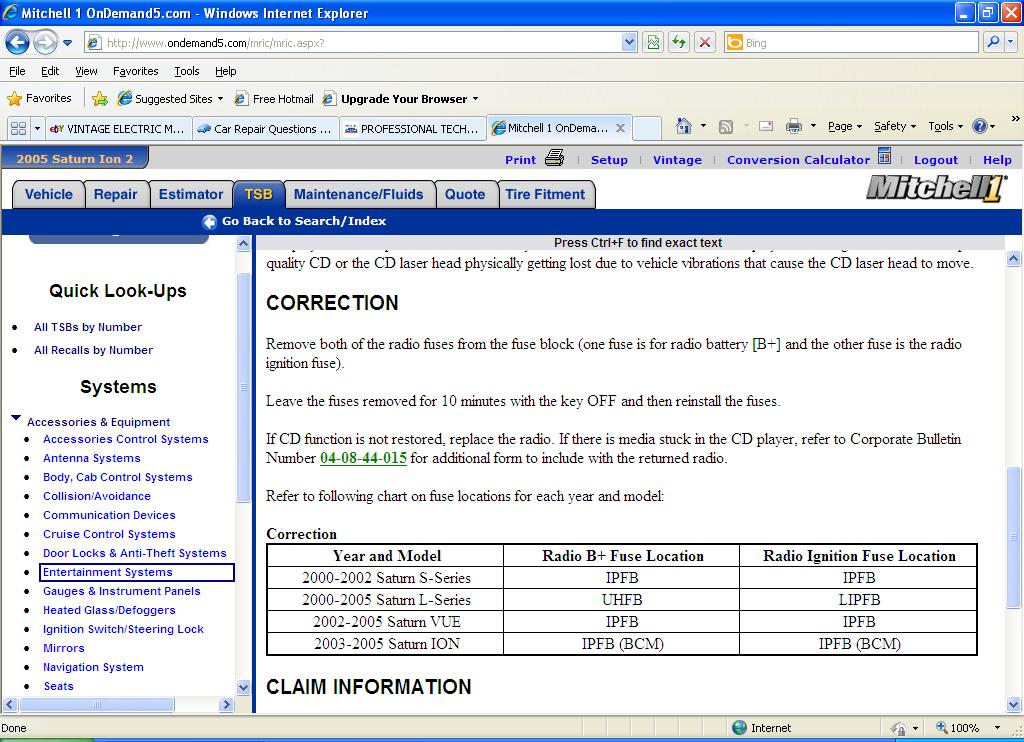1024x742 pixels.
Task: Click Add to Favorites Bar star icon
Action: 100,99
